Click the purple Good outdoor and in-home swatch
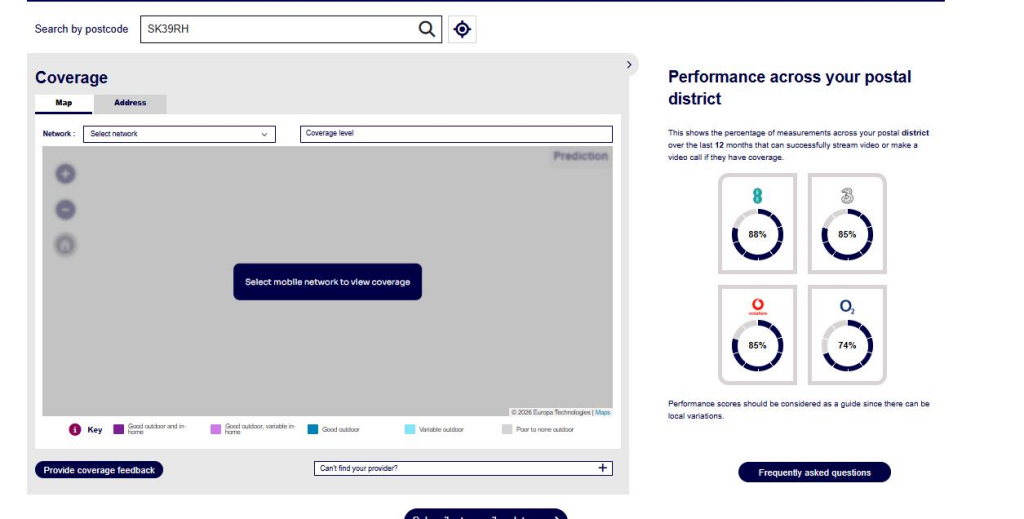1024x519 pixels. point(118,430)
